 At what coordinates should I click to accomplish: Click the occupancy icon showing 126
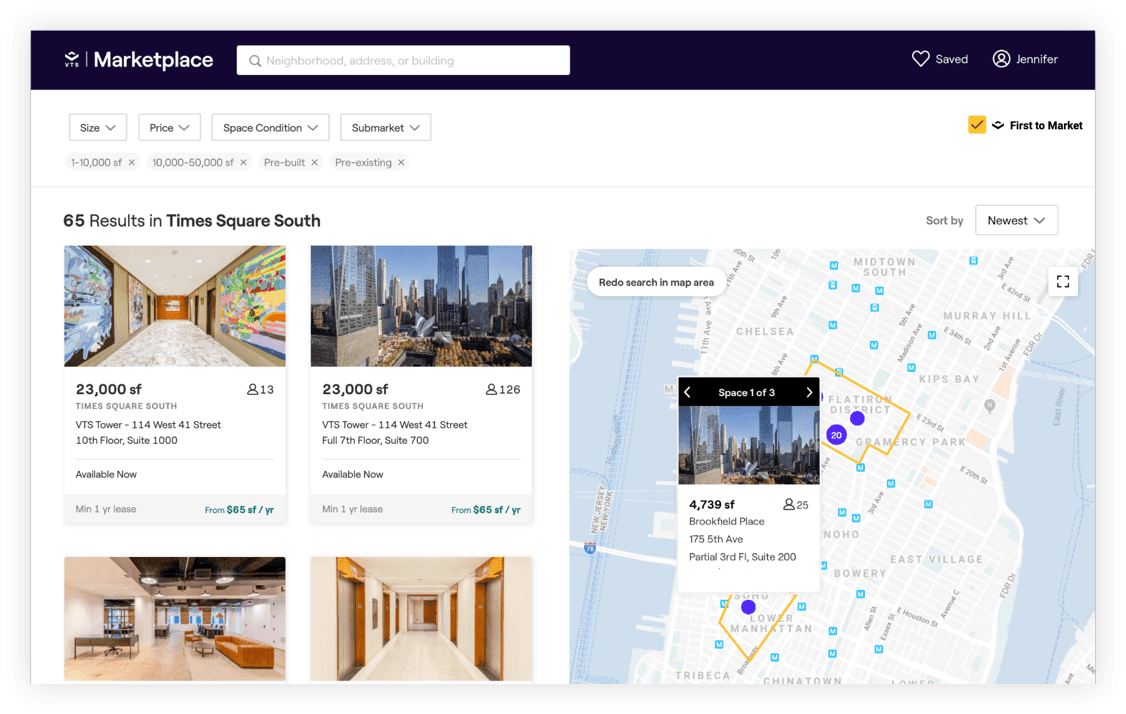(x=491, y=389)
